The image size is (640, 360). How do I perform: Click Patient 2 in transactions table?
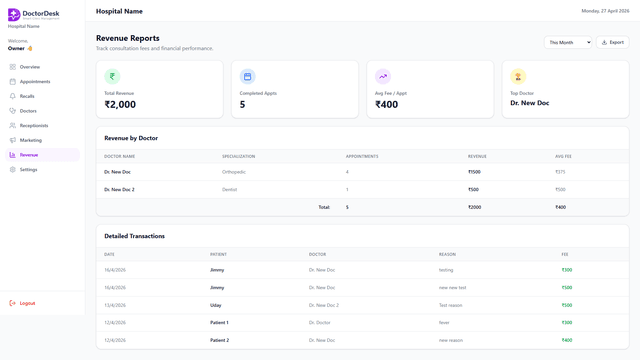[x=220, y=340]
